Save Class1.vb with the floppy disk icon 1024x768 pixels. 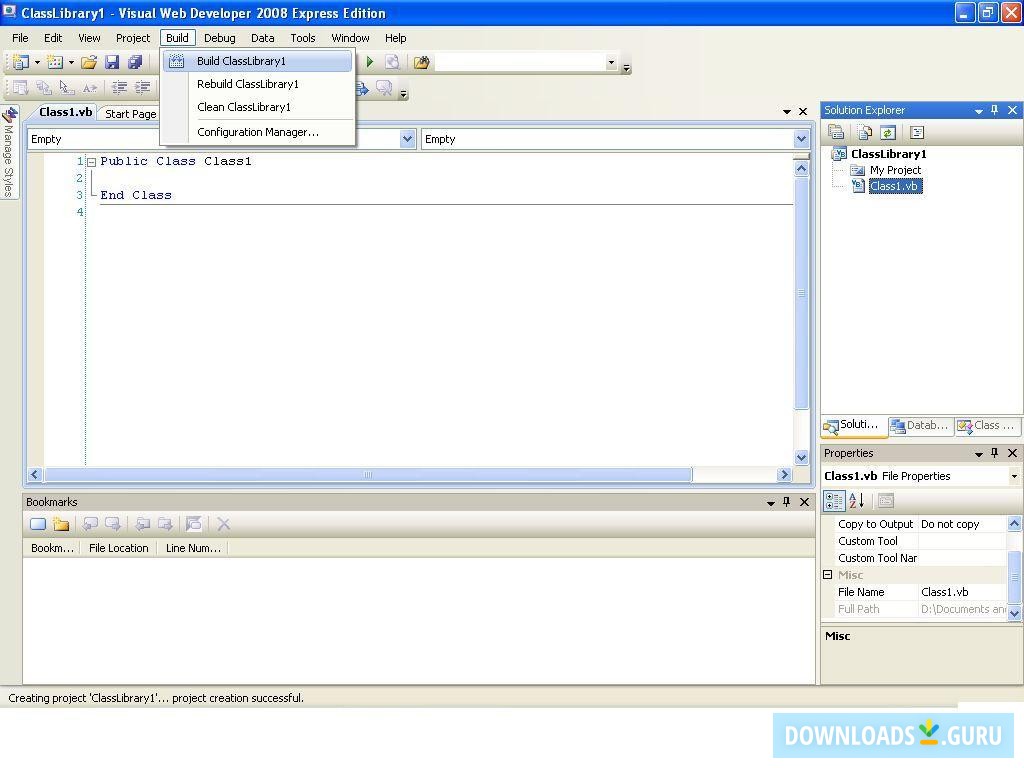coord(112,62)
